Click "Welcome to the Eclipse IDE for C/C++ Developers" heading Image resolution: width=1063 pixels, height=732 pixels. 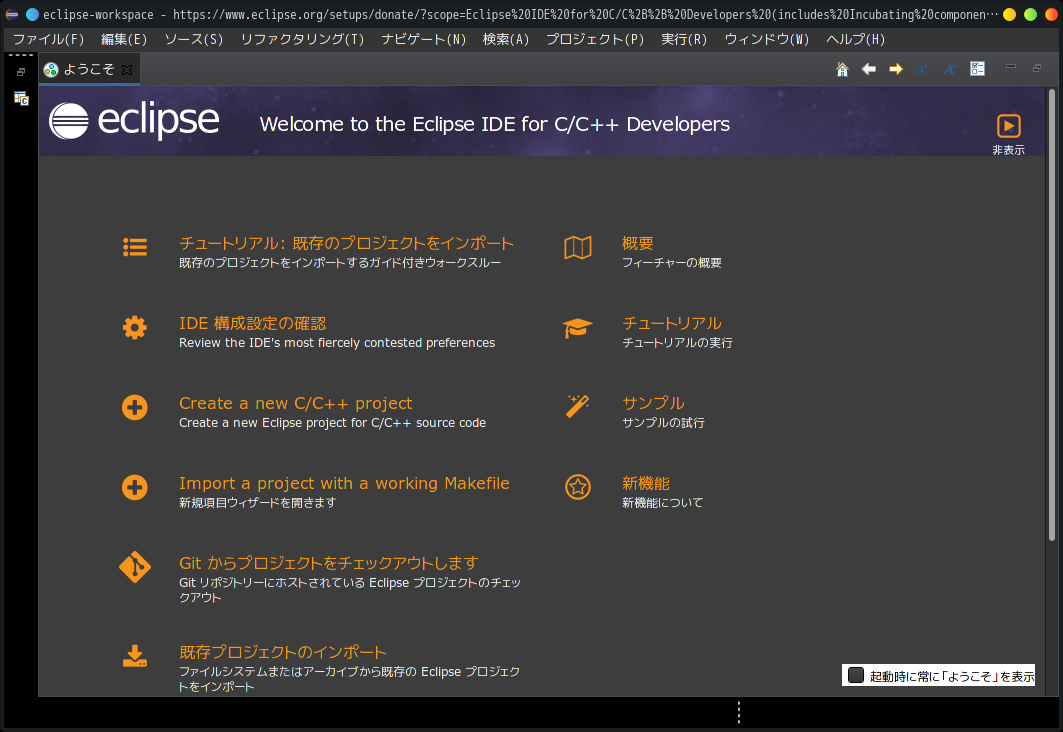[495, 124]
